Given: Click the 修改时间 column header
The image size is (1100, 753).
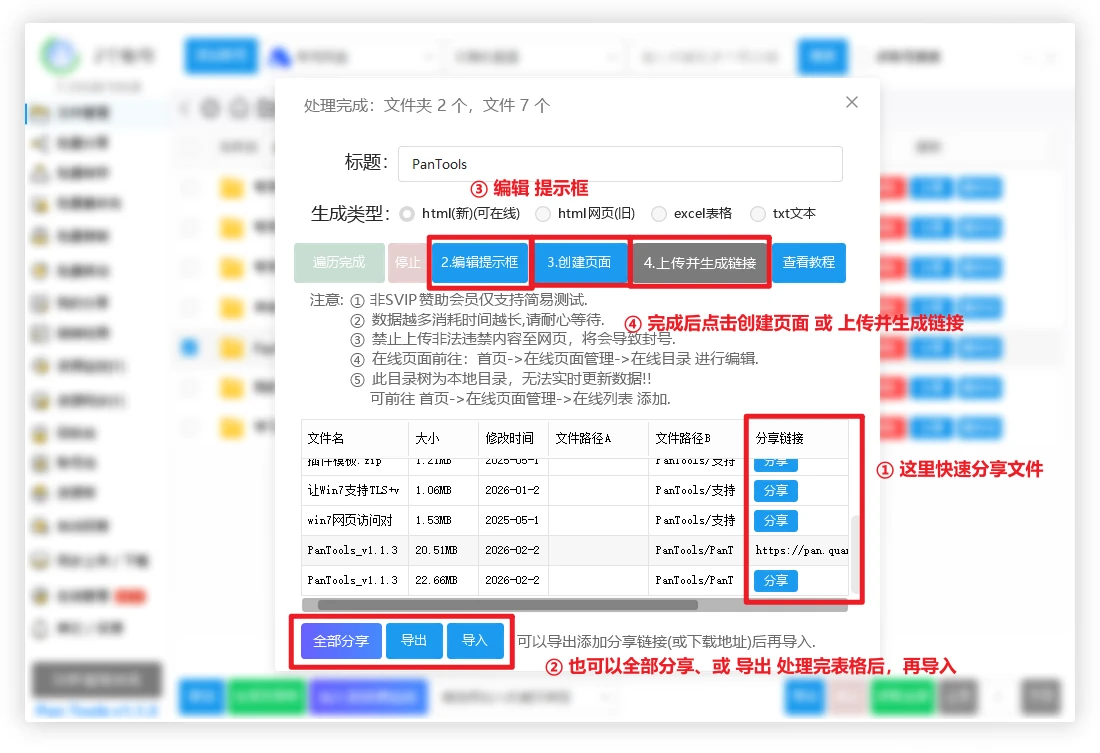Looking at the screenshot, I should (x=510, y=439).
